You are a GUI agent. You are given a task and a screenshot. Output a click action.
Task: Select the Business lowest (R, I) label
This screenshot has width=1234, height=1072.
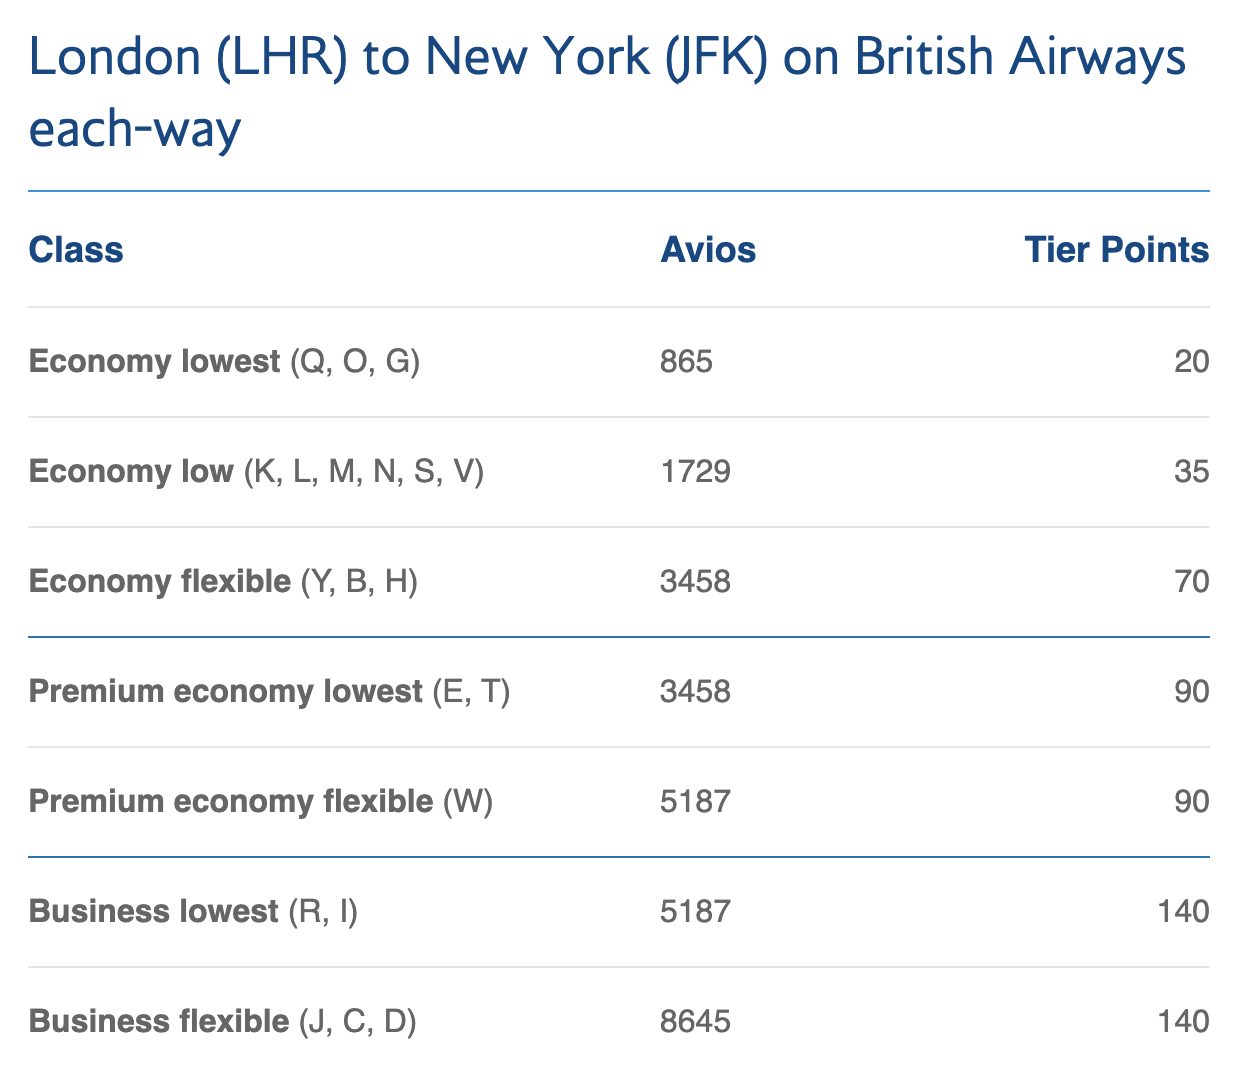(x=193, y=911)
